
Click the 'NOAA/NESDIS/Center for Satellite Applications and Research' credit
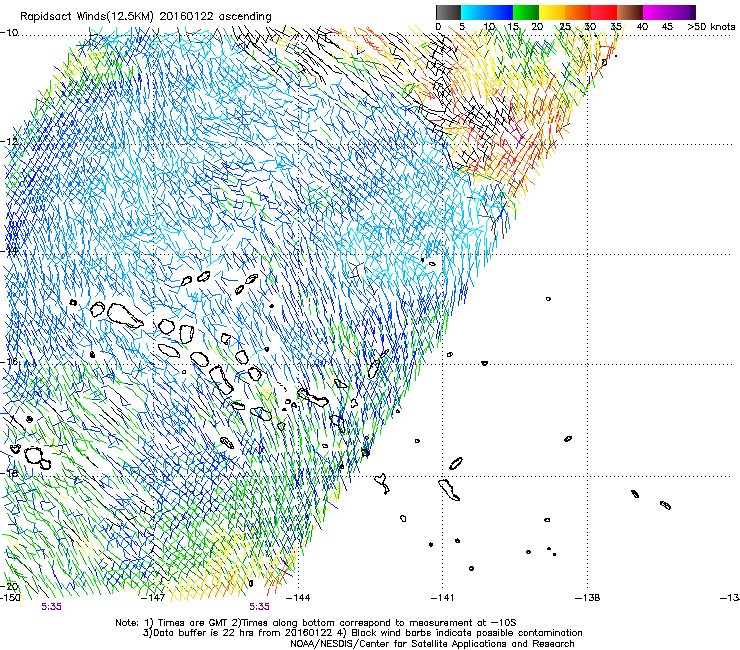pyautogui.click(x=432, y=644)
